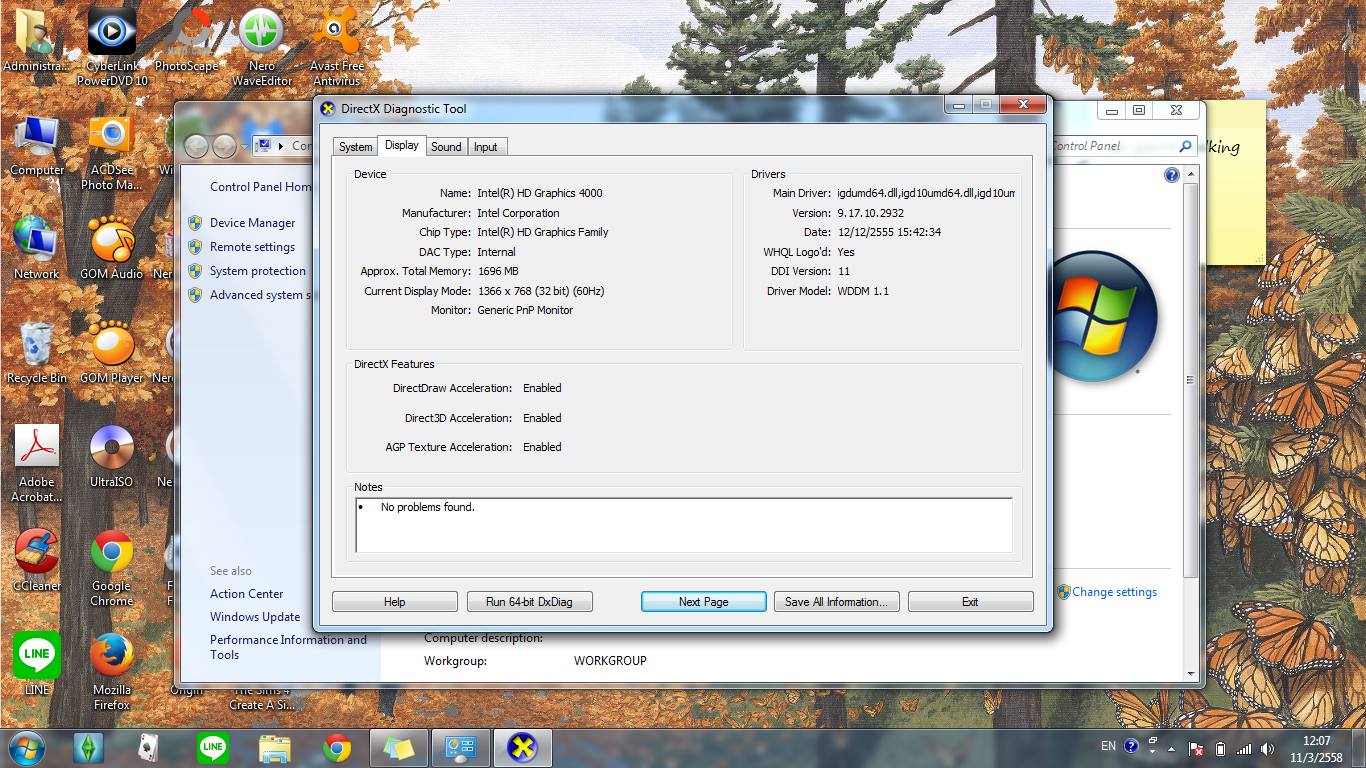
Task: Open Avast Free Antivirus desktop icon
Action: pos(337,47)
